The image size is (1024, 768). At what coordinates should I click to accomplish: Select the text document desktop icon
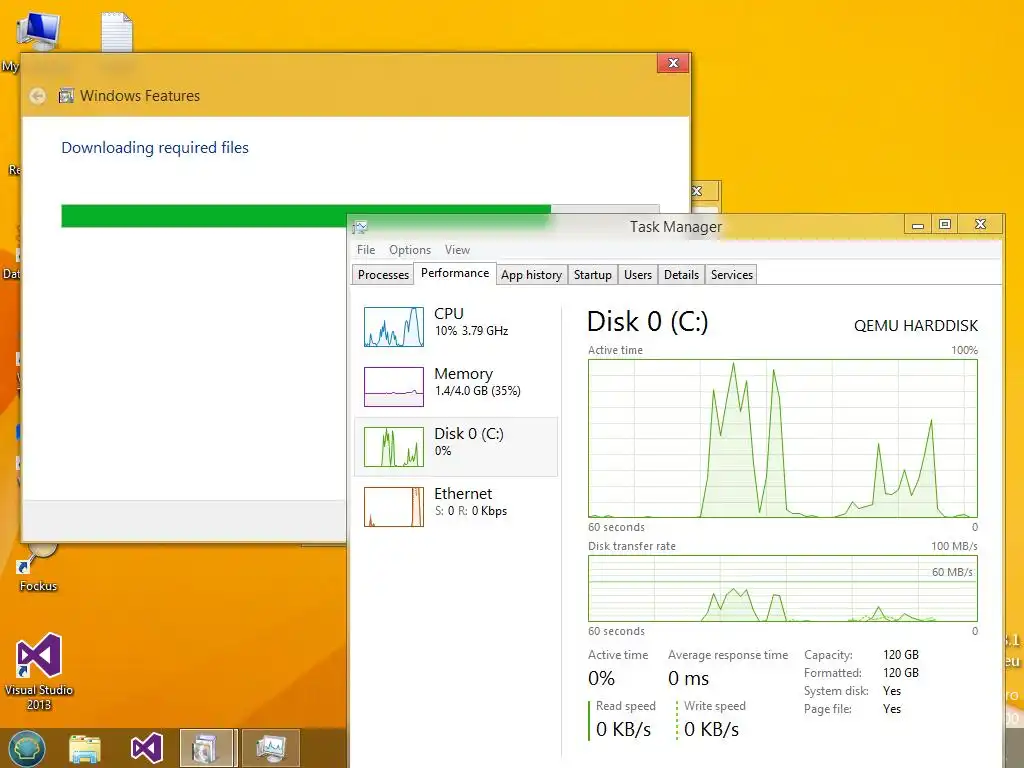(x=117, y=32)
